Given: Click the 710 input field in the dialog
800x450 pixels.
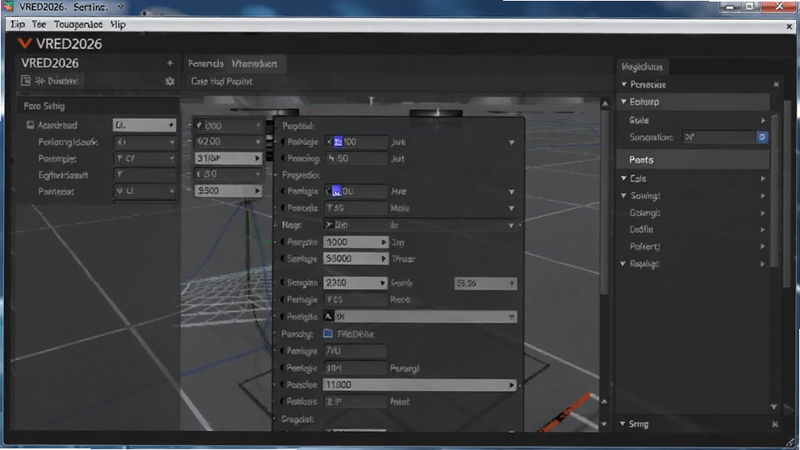Looking at the screenshot, I should click(x=355, y=351).
